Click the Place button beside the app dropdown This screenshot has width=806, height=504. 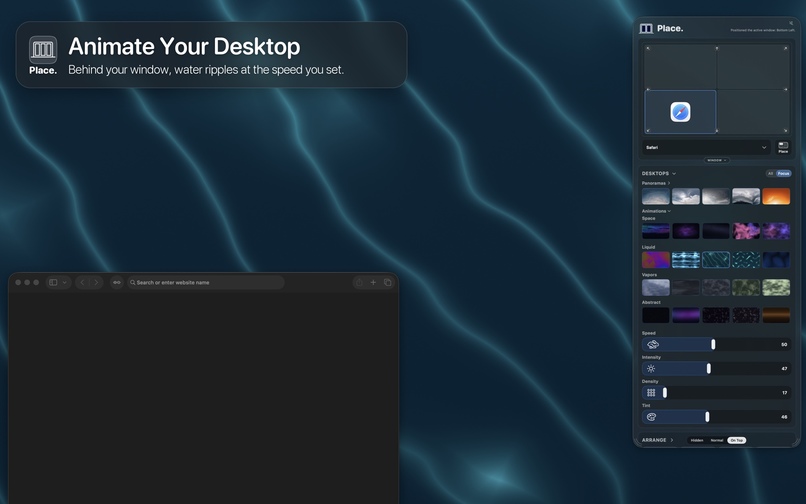pyautogui.click(x=783, y=148)
